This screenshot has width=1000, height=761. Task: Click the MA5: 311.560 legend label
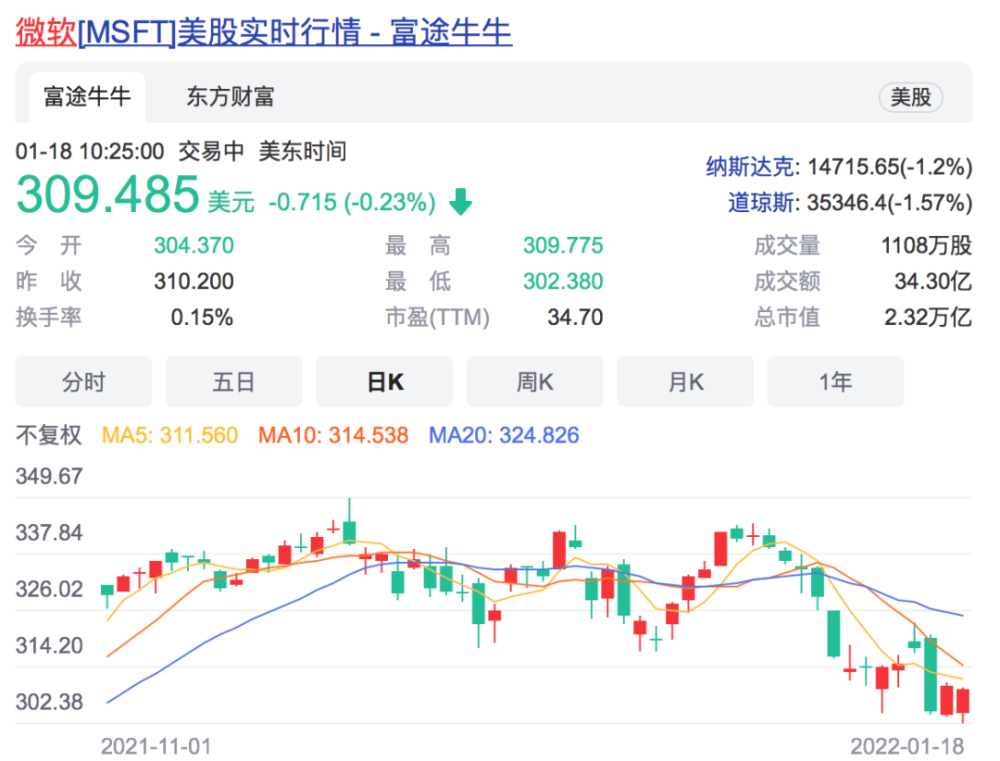click(170, 435)
